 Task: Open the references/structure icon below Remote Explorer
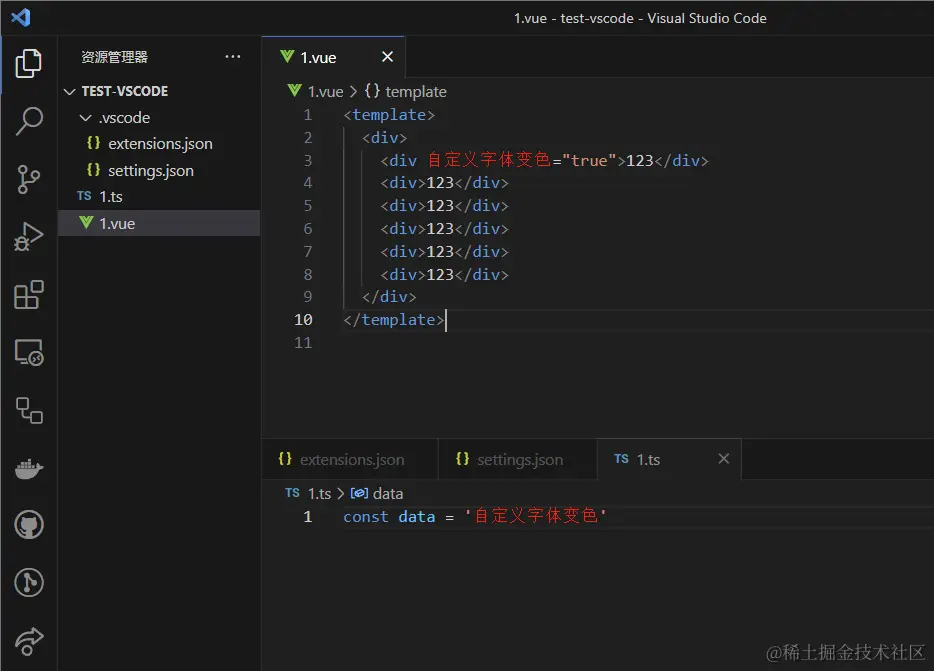click(28, 411)
